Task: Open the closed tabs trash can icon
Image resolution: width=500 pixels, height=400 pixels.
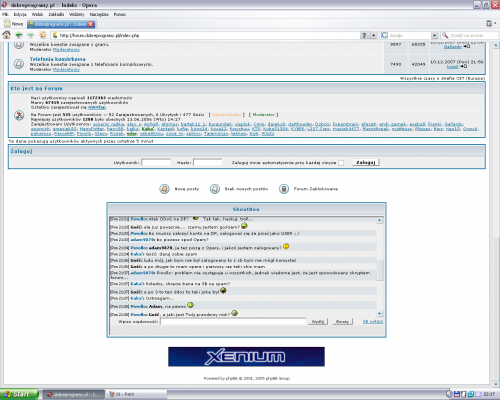Action: point(489,24)
